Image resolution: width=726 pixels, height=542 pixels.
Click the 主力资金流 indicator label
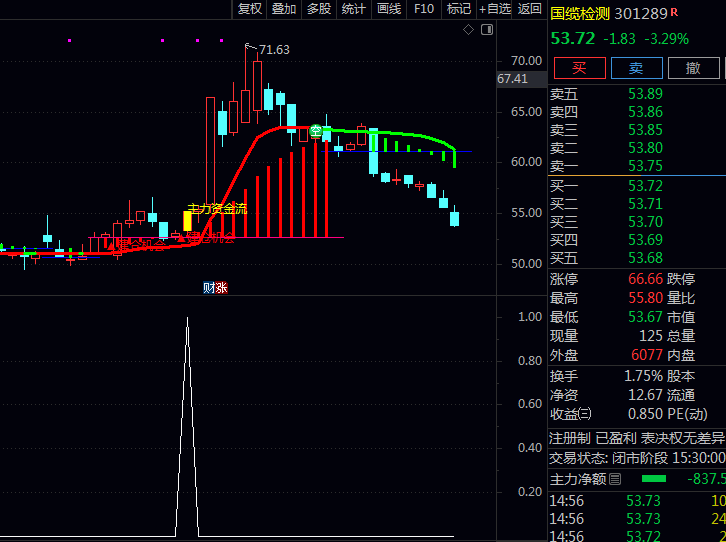pos(217,209)
